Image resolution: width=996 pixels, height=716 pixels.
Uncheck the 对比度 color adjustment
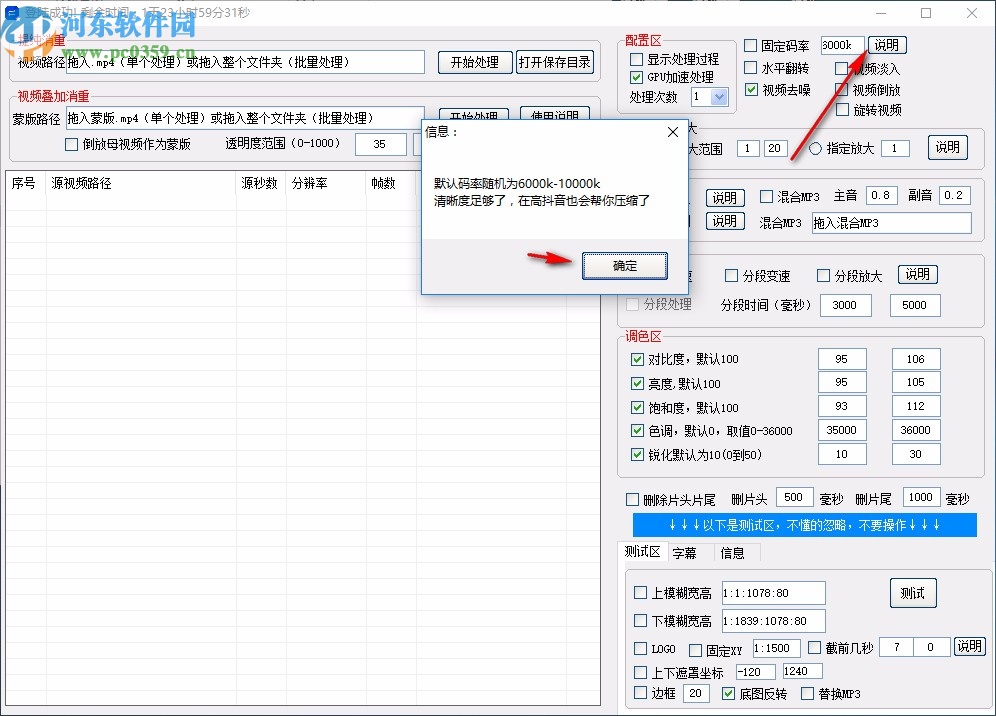tap(640, 358)
